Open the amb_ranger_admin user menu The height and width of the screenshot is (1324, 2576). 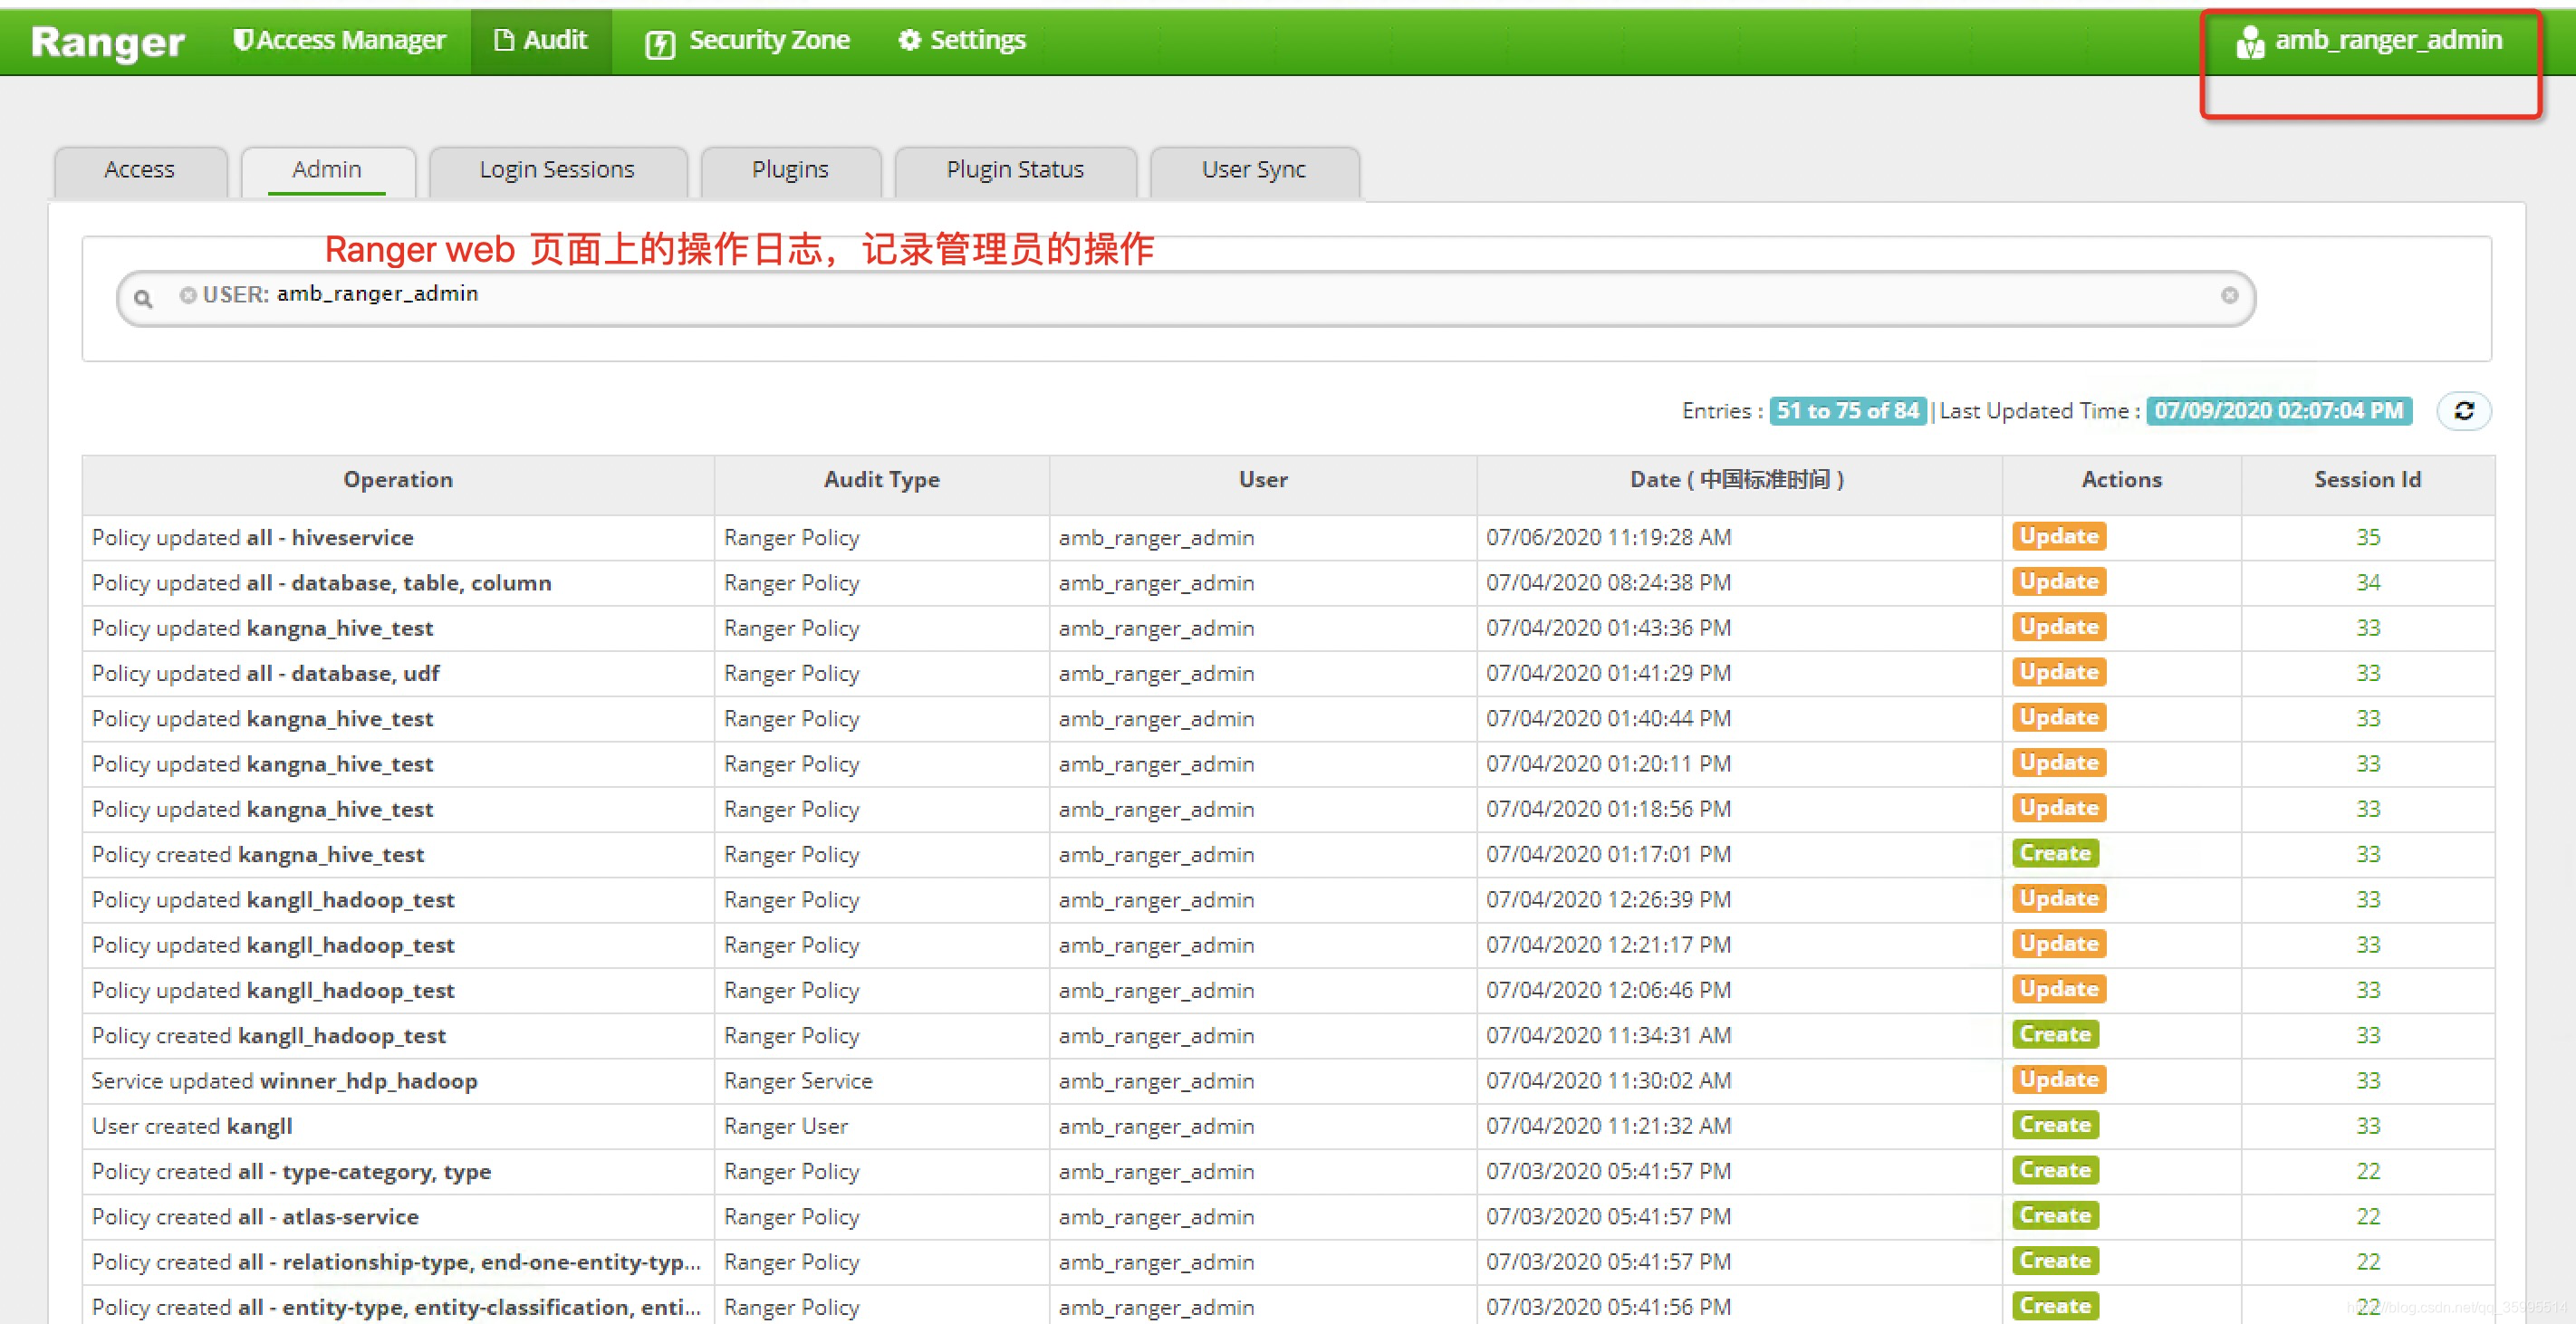pos(2368,41)
